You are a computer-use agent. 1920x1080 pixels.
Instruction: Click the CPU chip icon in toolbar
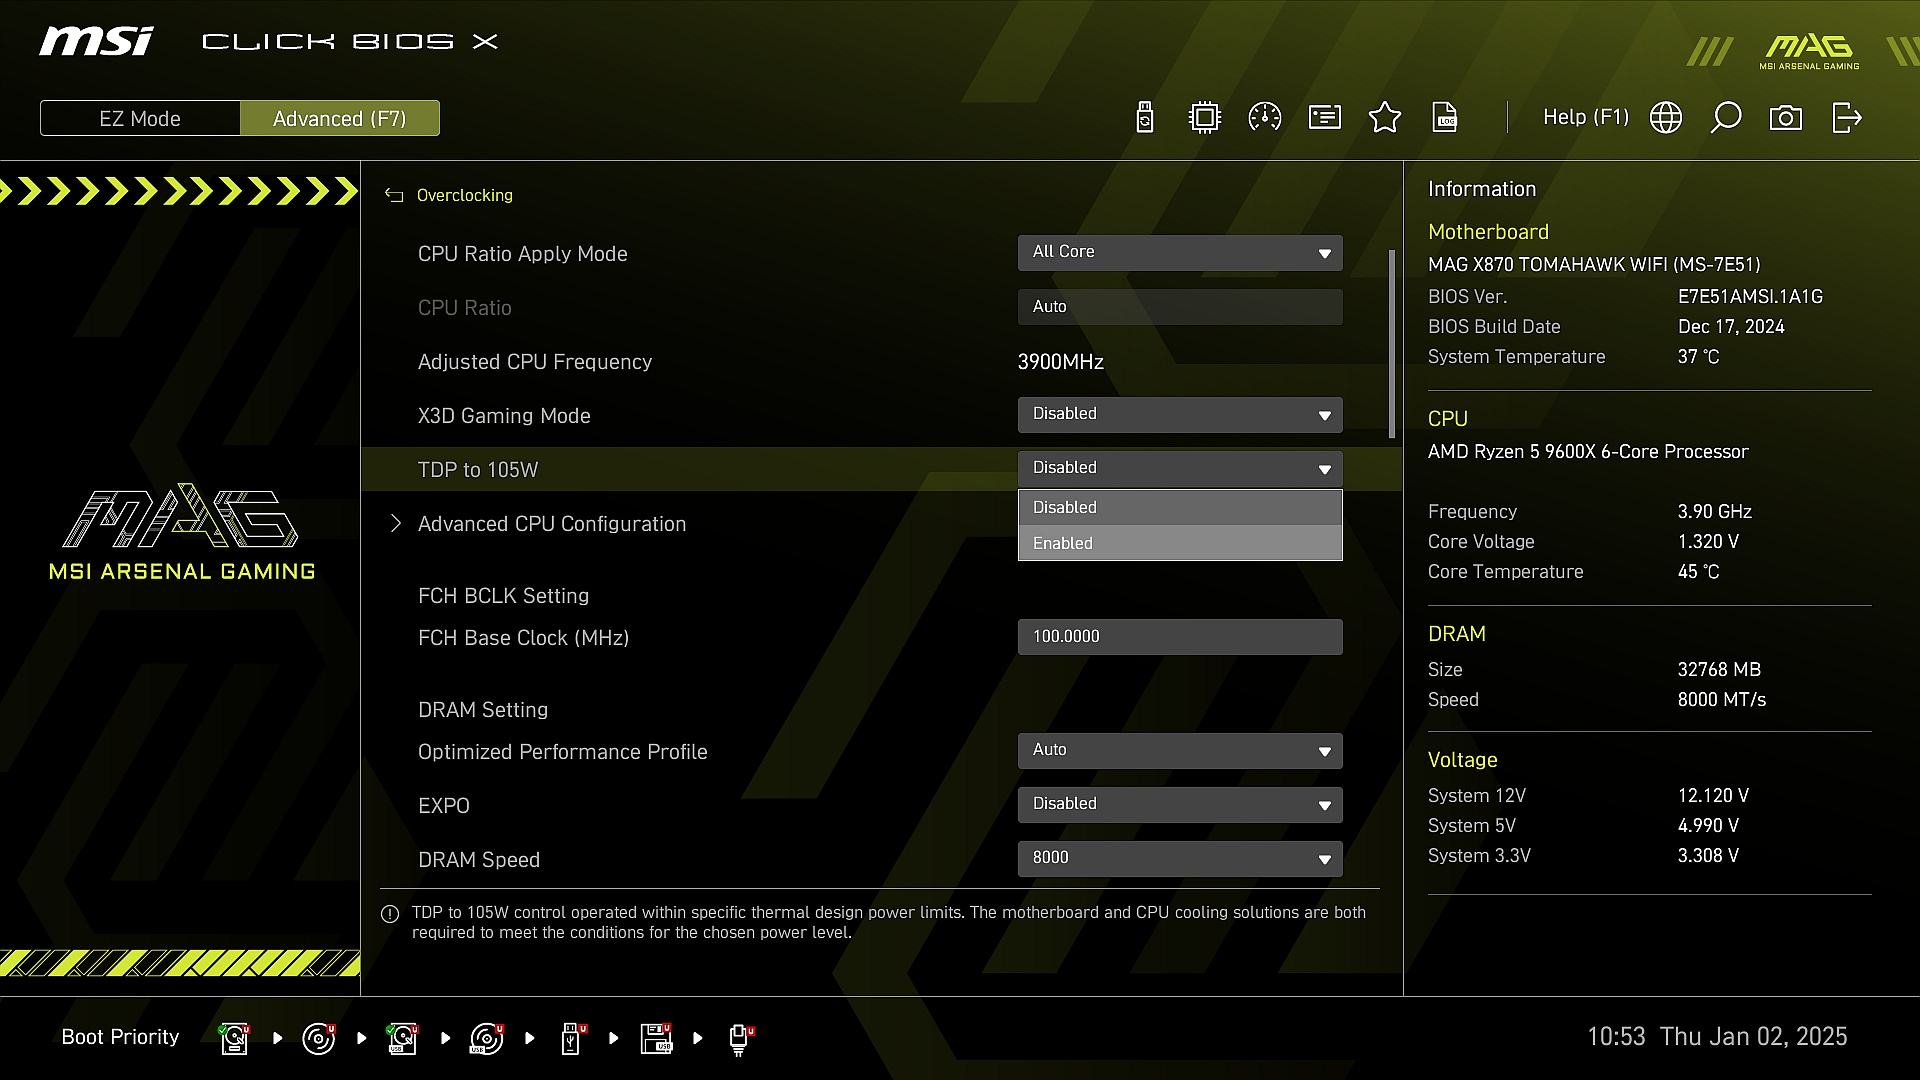tap(1205, 118)
